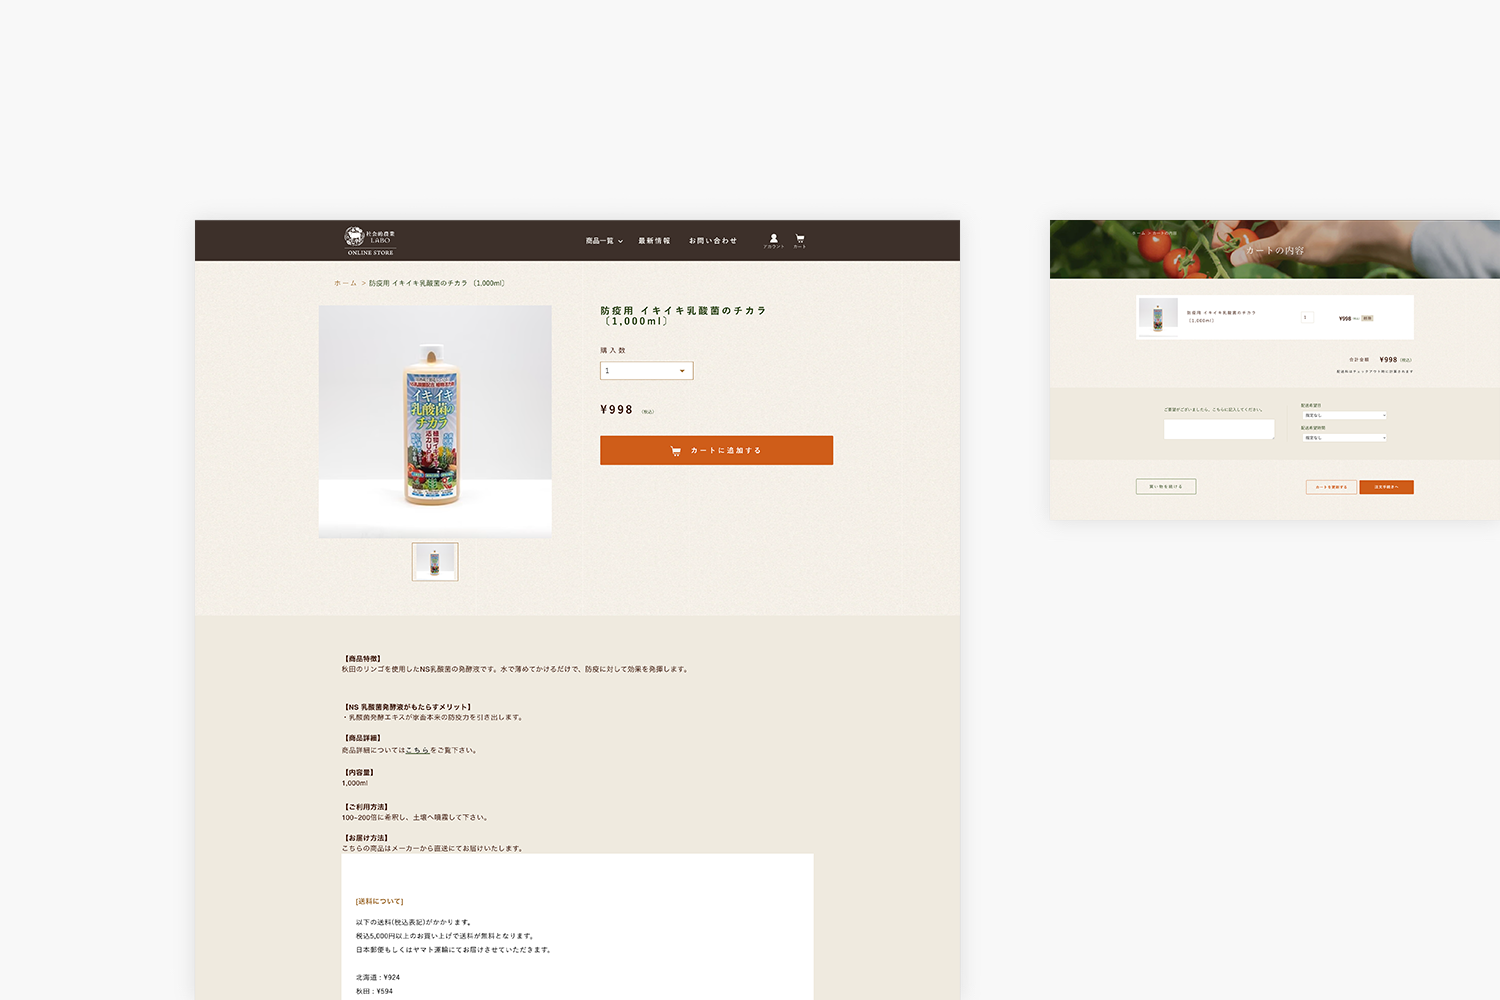Image resolution: width=1500 pixels, height=1000 pixels.
Task: Click the LABO Online Store logo
Action: click(x=370, y=241)
